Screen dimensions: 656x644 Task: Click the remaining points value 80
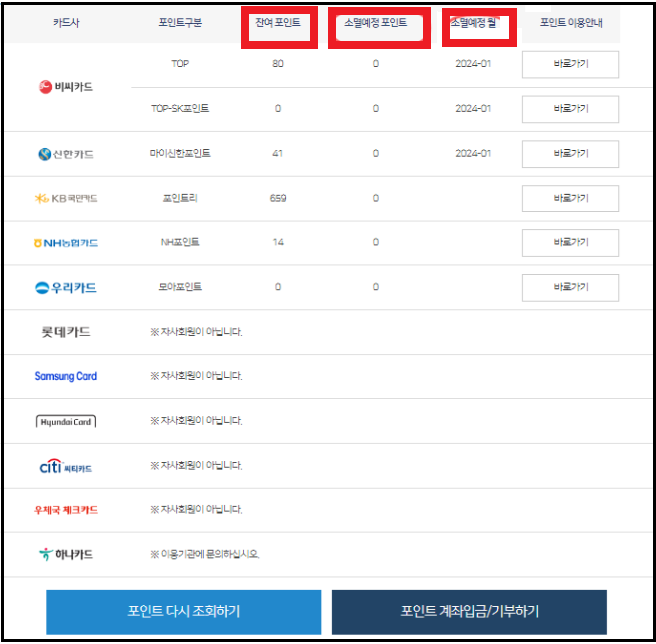pos(278,64)
